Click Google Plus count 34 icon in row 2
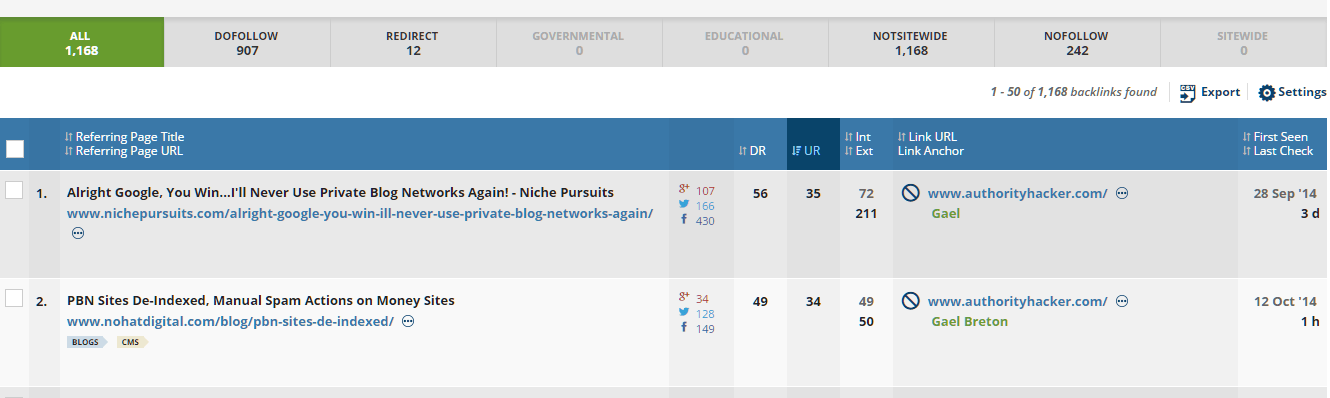Screen dimensions: 1330x398 [x=684, y=298]
